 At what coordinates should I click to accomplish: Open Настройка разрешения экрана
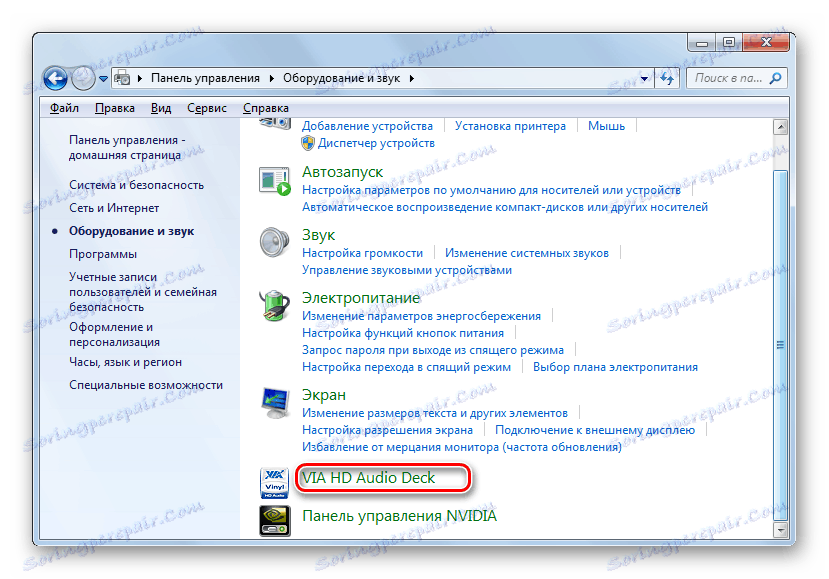point(387,429)
